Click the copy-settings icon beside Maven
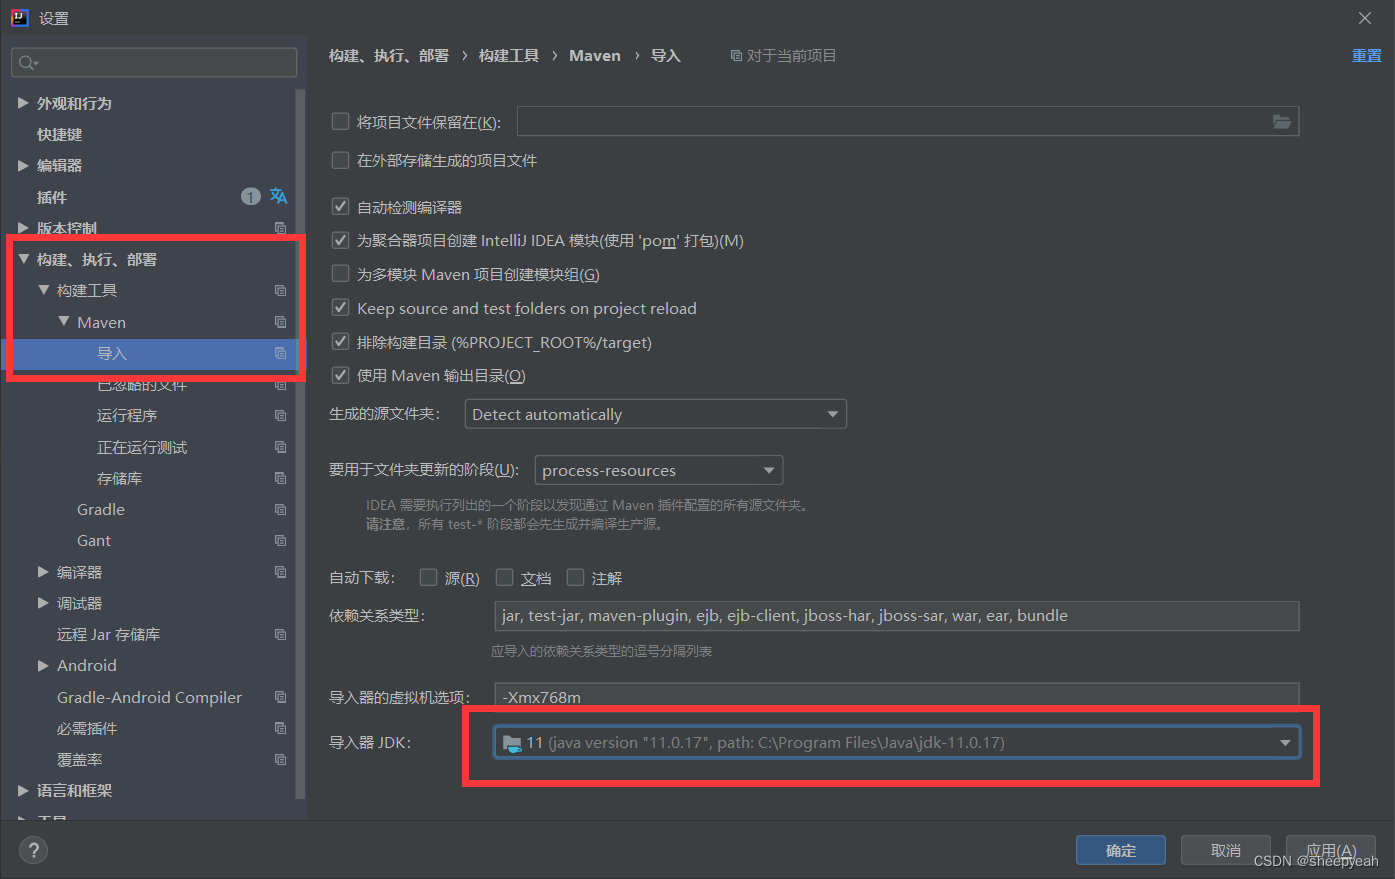The image size is (1395, 879). pos(280,322)
